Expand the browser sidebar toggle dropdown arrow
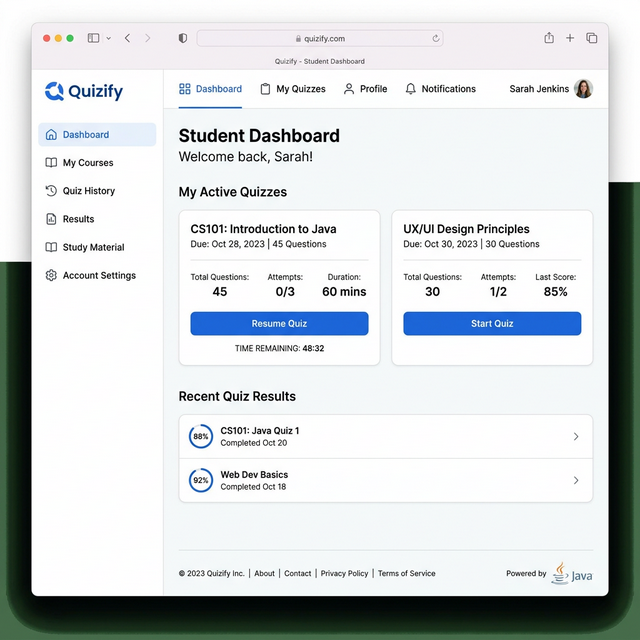Viewport: 640px width, 640px height. tap(108, 38)
